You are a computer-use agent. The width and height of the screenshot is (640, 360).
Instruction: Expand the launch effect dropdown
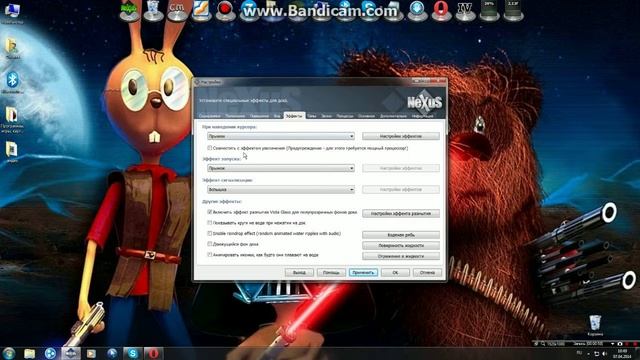coord(281,168)
